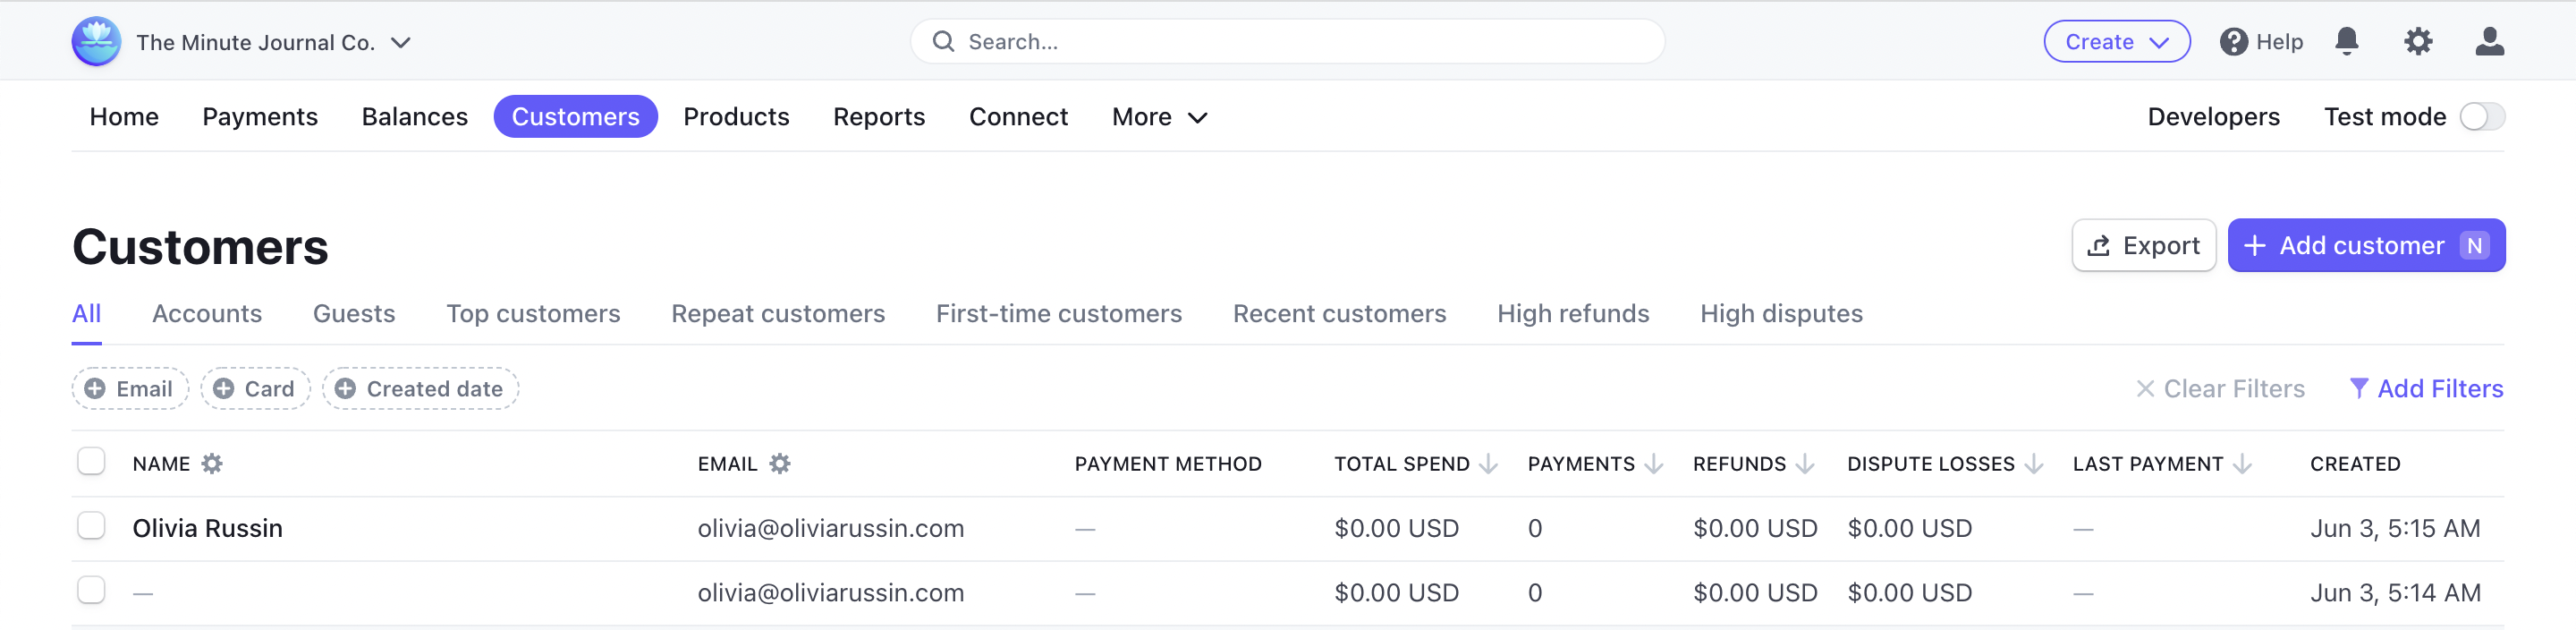The image size is (2576, 630).
Task: Click the notifications bell icon
Action: tap(2346, 41)
